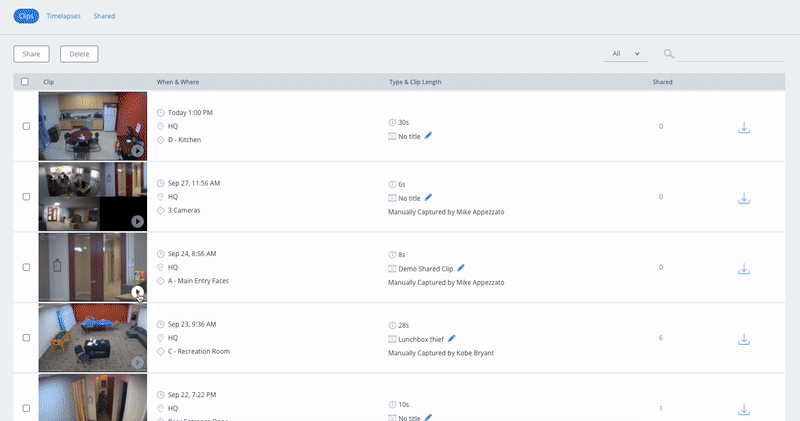Download the Demo Shared Clip
Screen dimensions: 800x421
tap(744, 268)
